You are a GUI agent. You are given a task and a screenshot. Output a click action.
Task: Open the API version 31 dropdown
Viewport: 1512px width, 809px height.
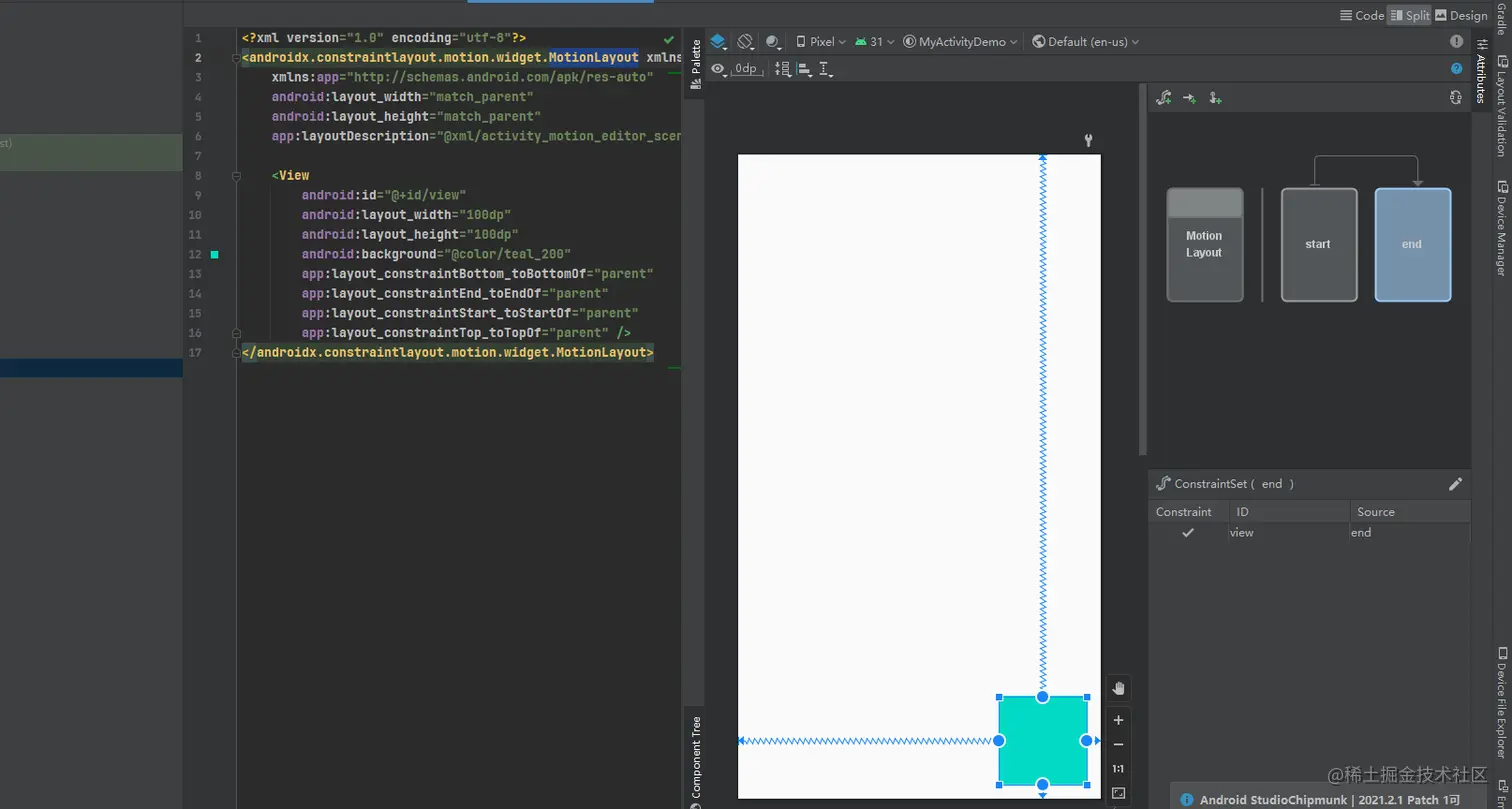pos(874,42)
